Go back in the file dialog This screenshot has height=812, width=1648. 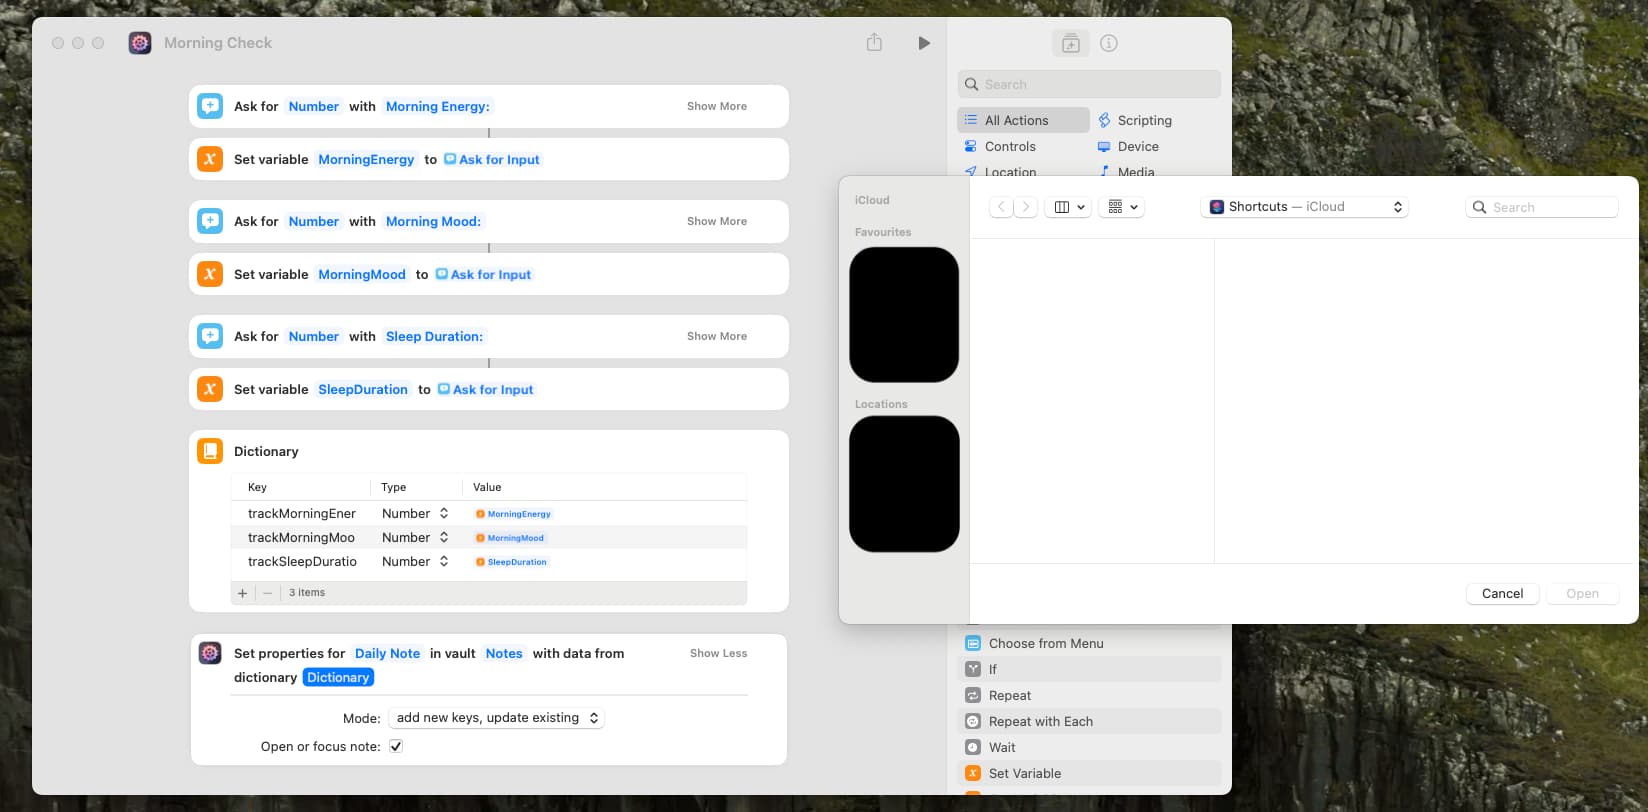tap(1001, 207)
